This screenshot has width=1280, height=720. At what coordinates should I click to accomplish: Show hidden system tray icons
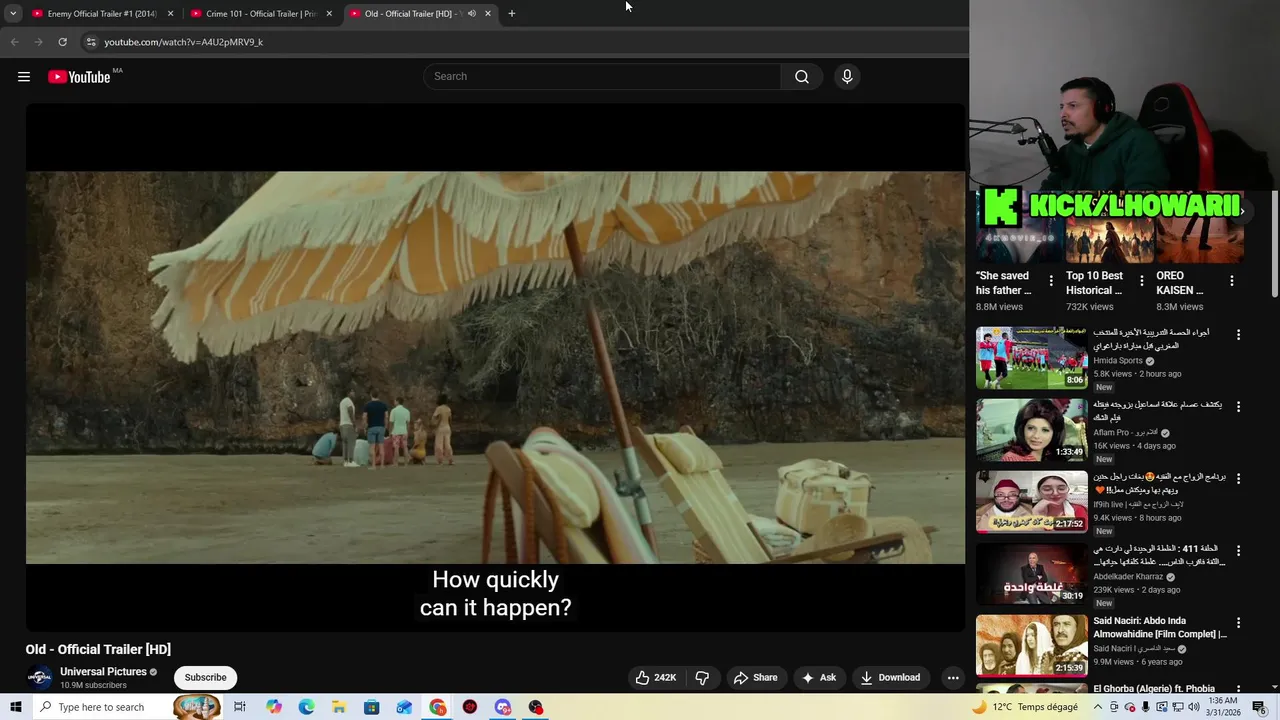pos(1098,707)
